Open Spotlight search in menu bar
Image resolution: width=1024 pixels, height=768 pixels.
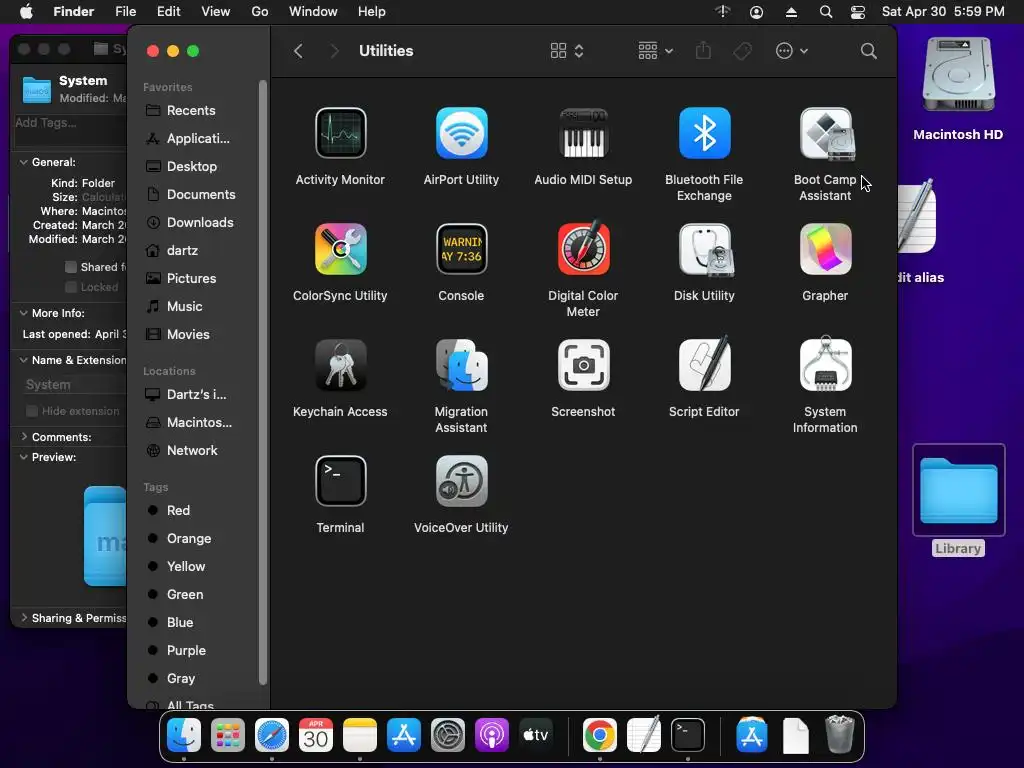coord(825,12)
